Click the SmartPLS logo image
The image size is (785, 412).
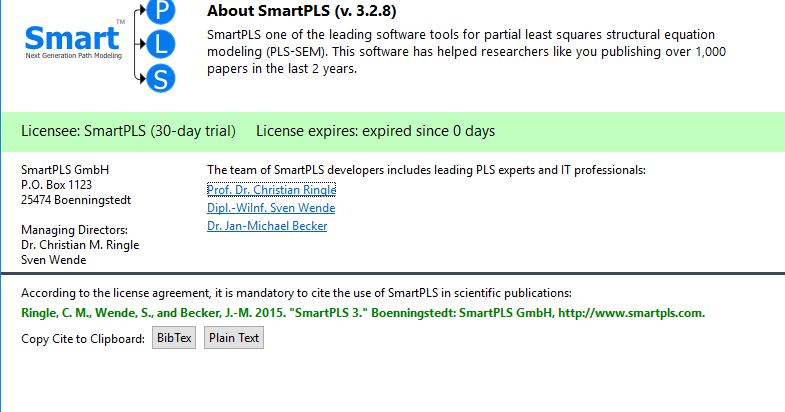pos(100,46)
